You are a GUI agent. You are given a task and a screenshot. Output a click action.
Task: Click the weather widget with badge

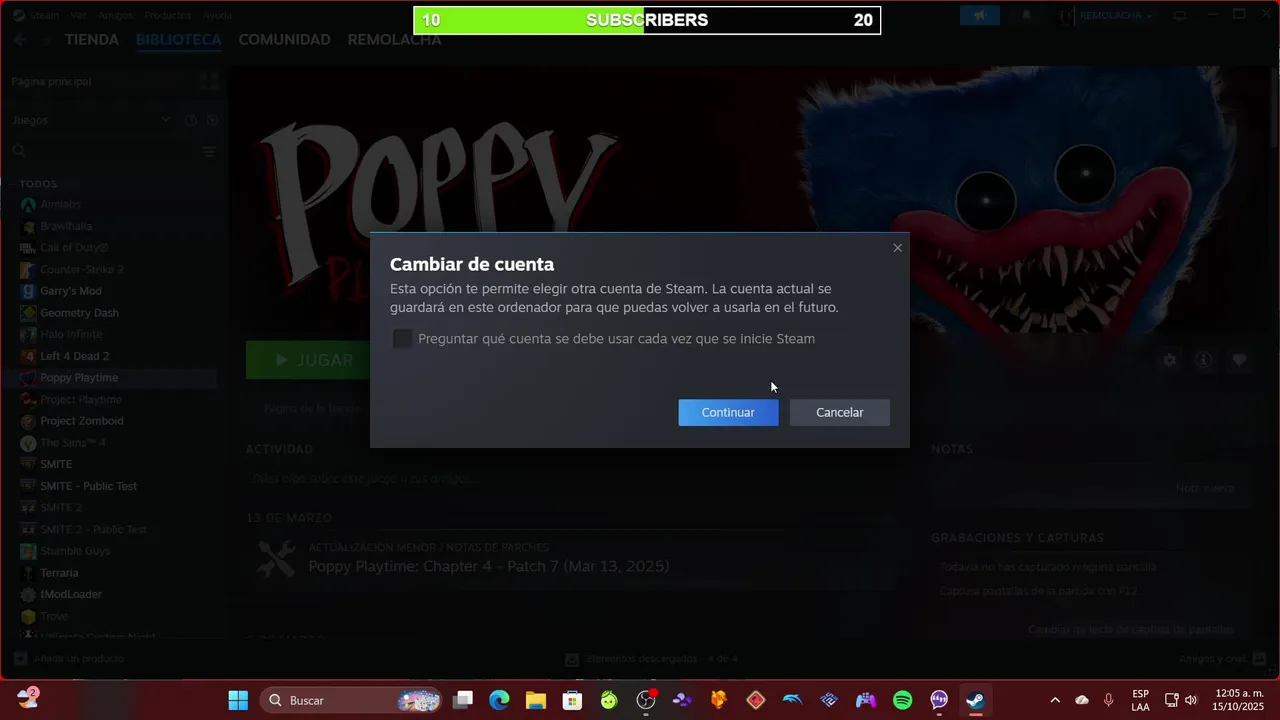[27, 698]
